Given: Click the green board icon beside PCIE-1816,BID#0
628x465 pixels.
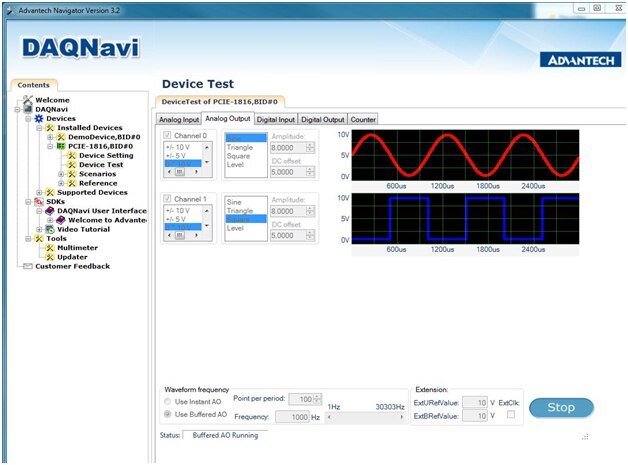Looking at the screenshot, I should click(x=60, y=146).
